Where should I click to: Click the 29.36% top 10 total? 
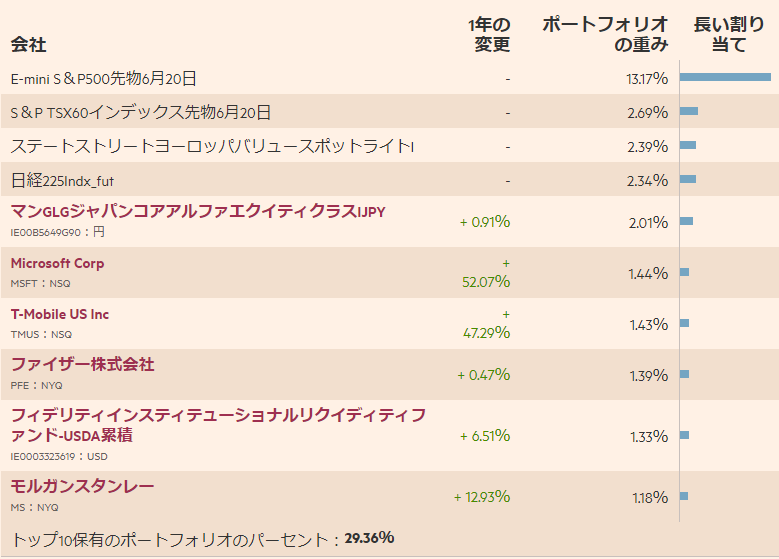[x=369, y=538]
